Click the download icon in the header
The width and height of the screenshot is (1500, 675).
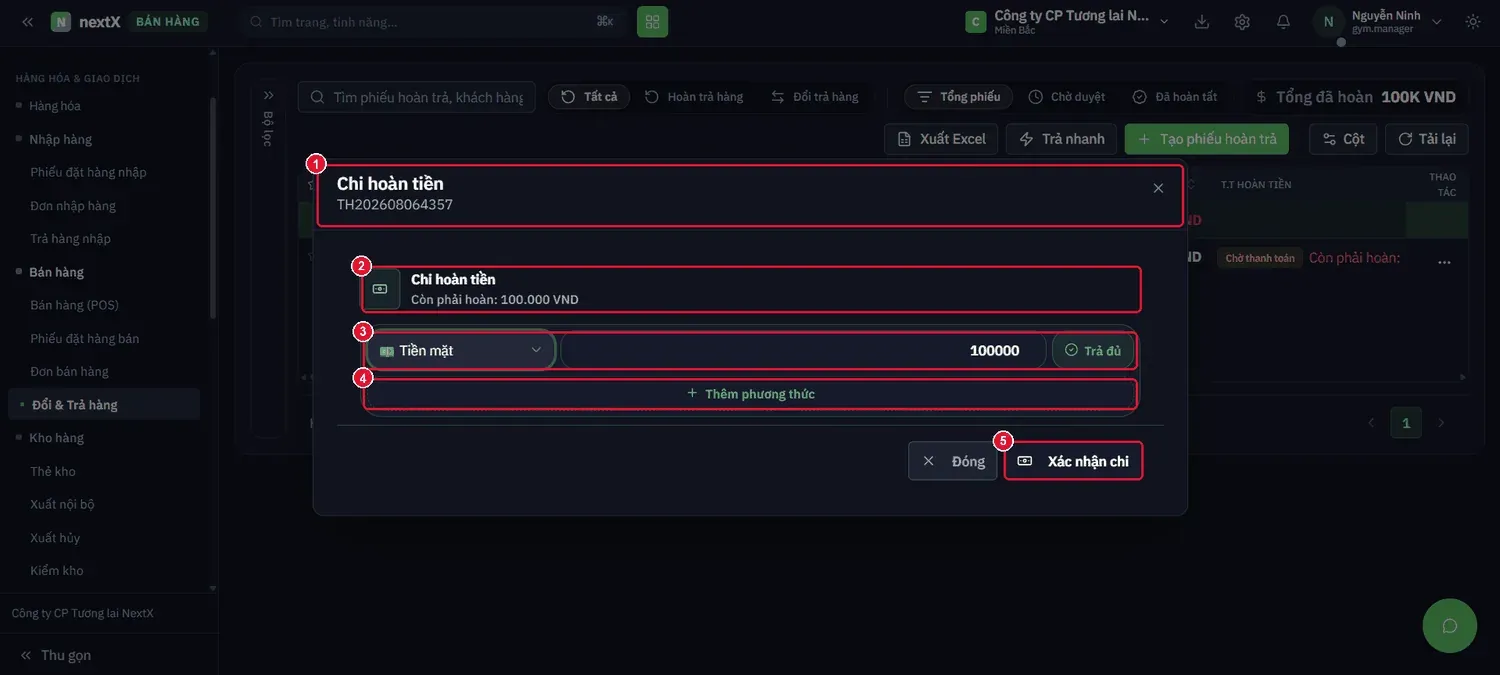[1202, 21]
